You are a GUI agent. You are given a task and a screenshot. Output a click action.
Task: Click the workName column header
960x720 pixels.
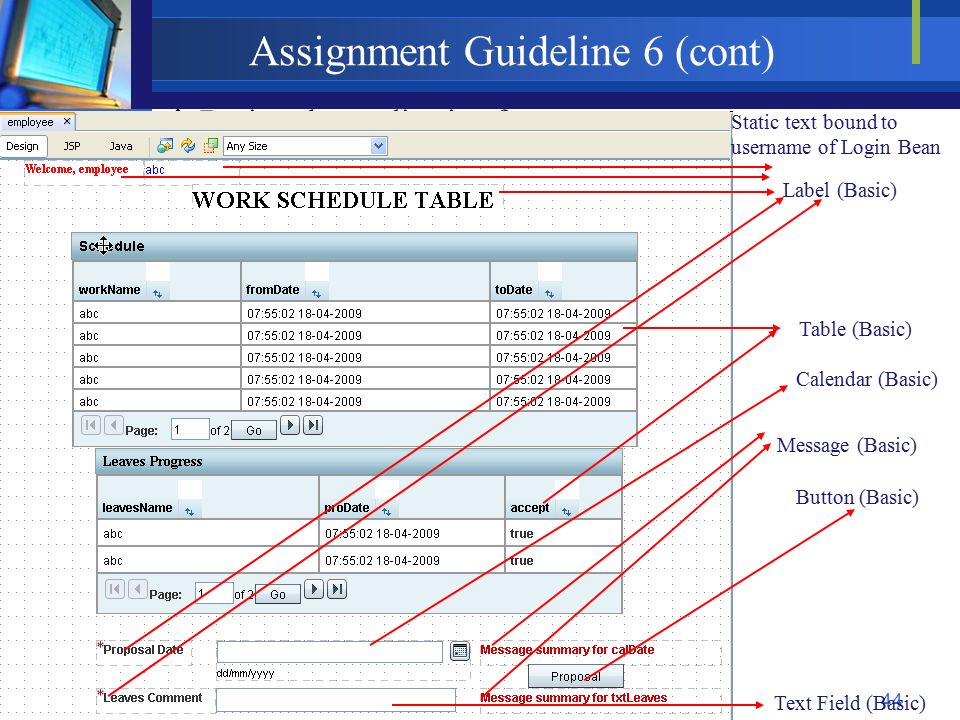click(110, 290)
